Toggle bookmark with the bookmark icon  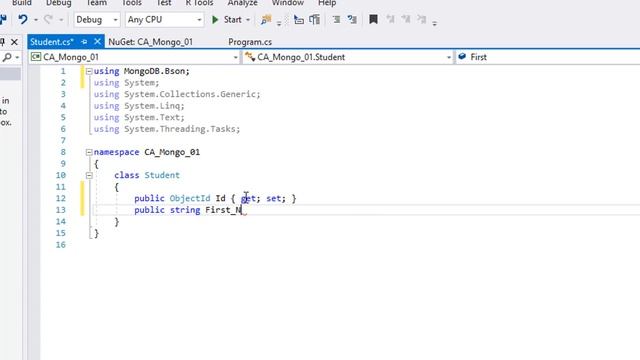(373, 19)
